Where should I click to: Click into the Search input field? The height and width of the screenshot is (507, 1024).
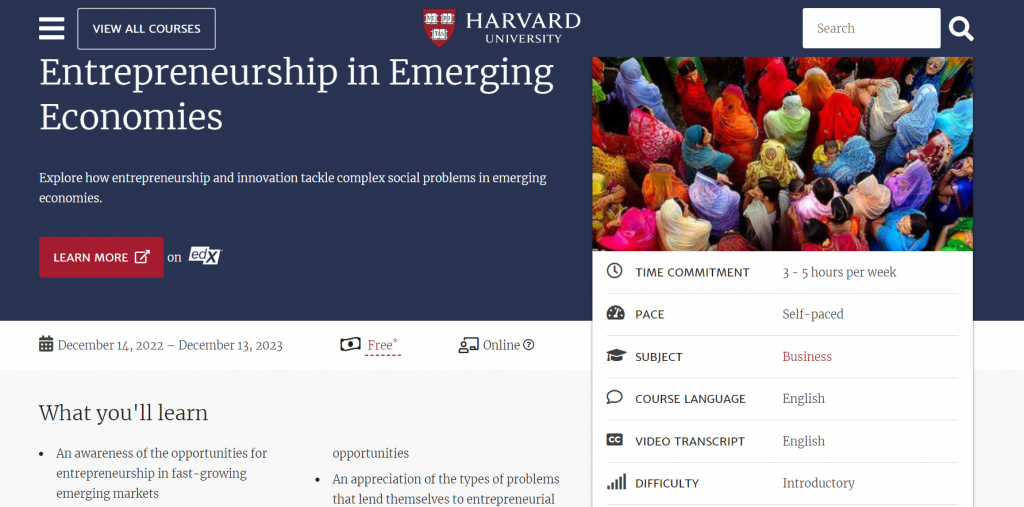click(870, 29)
